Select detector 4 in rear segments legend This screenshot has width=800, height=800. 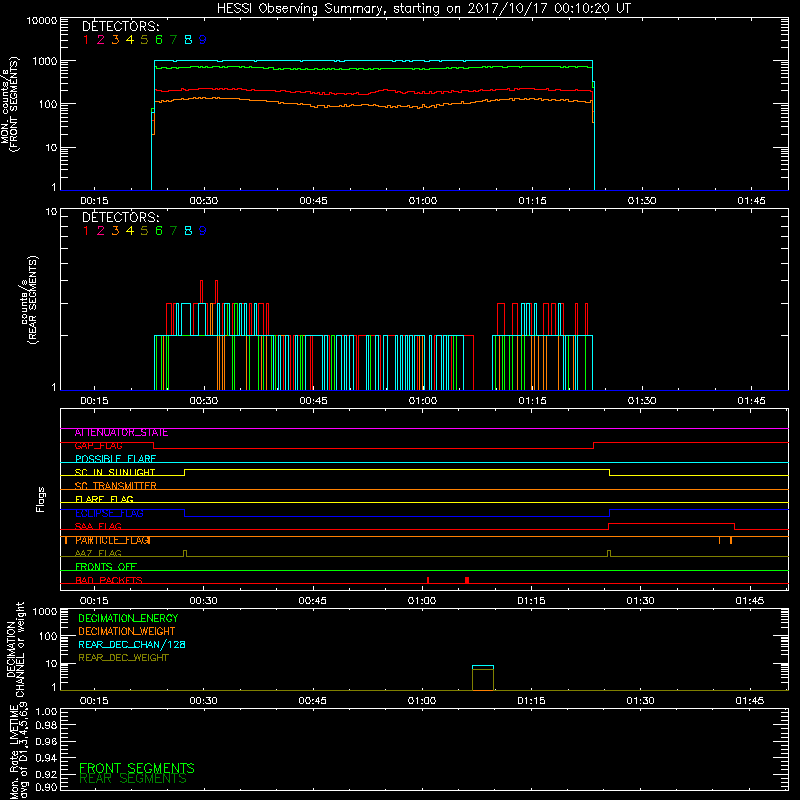(x=130, y=231)
